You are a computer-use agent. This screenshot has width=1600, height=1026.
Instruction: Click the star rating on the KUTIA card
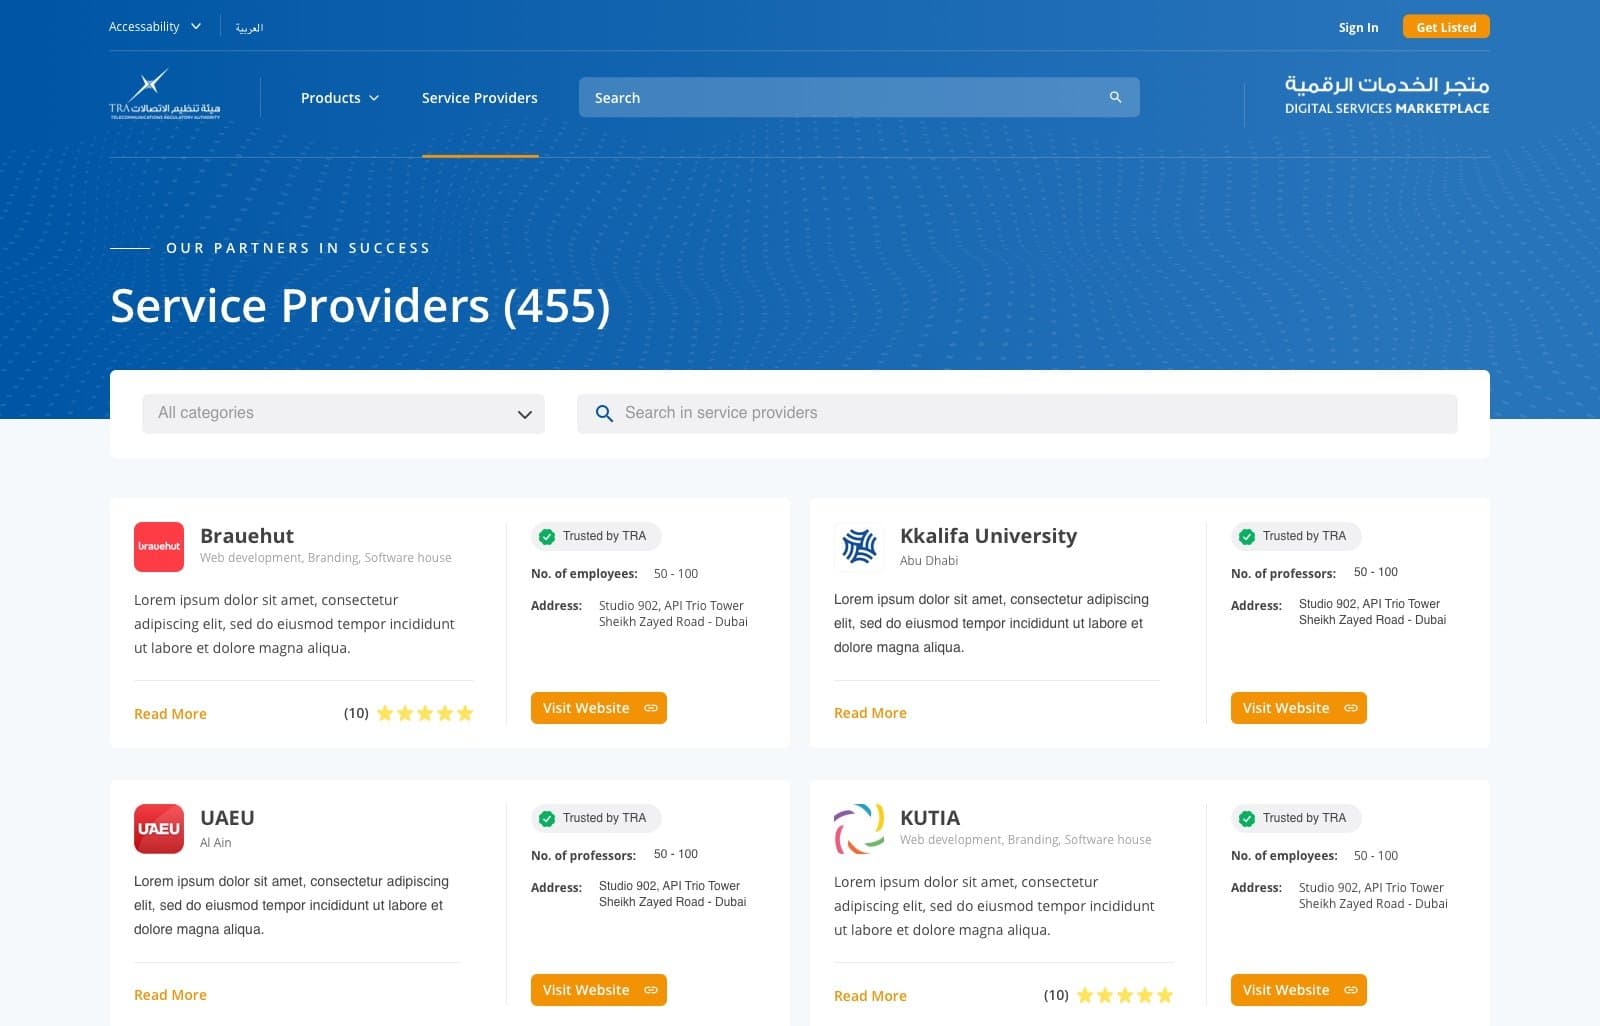(x=1125, y=995)
